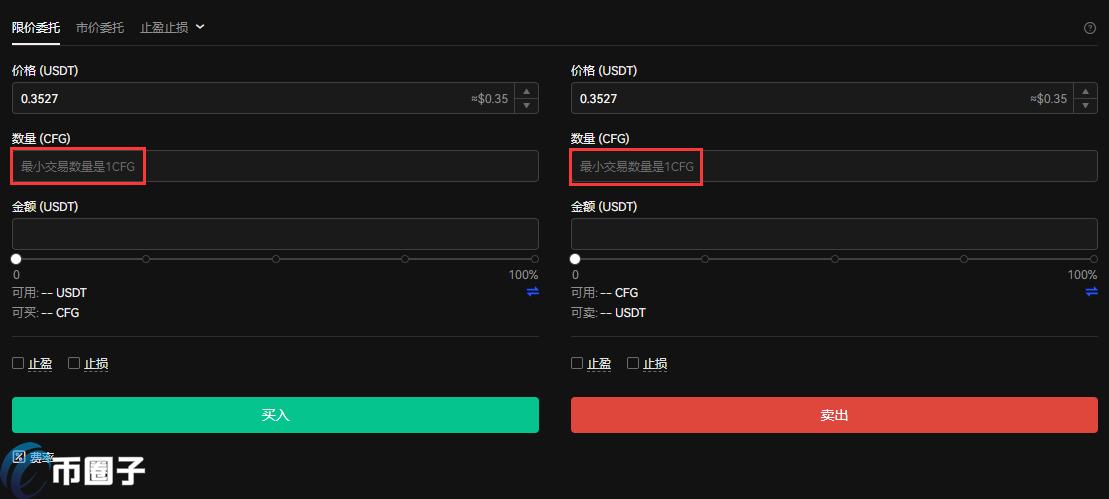This screenshot has width=1109, height=499.
Task: Click the green 买入 button
Action: [x=275, y=415]
